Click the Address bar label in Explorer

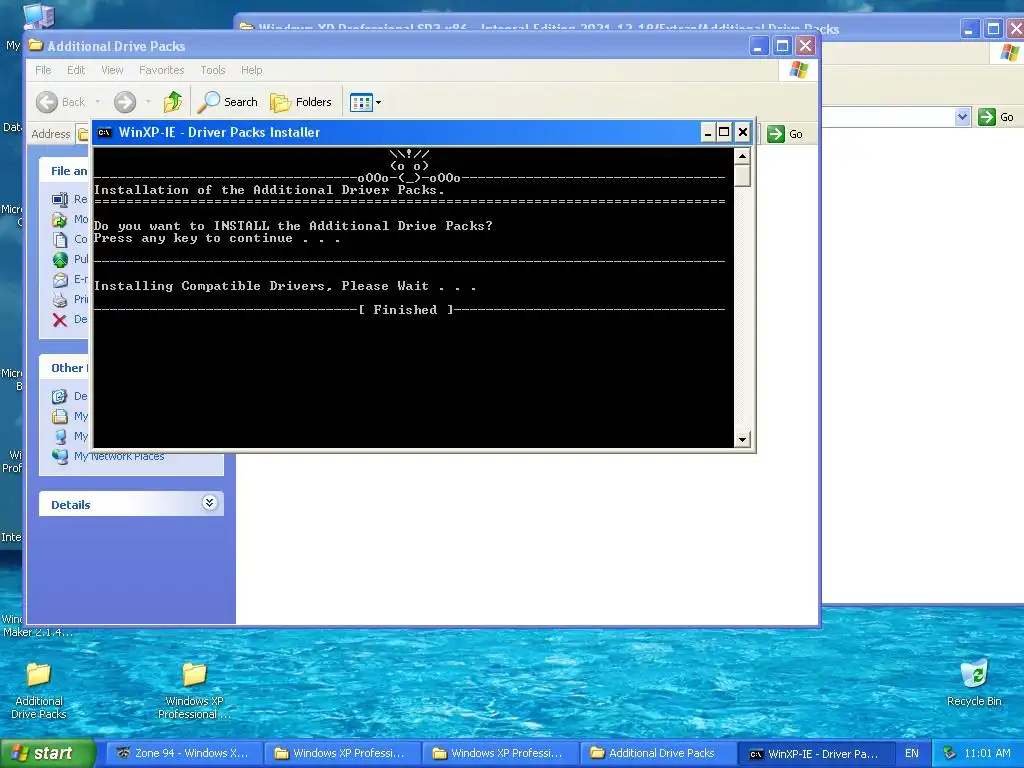pyautogui.click(x=50, y=134)
